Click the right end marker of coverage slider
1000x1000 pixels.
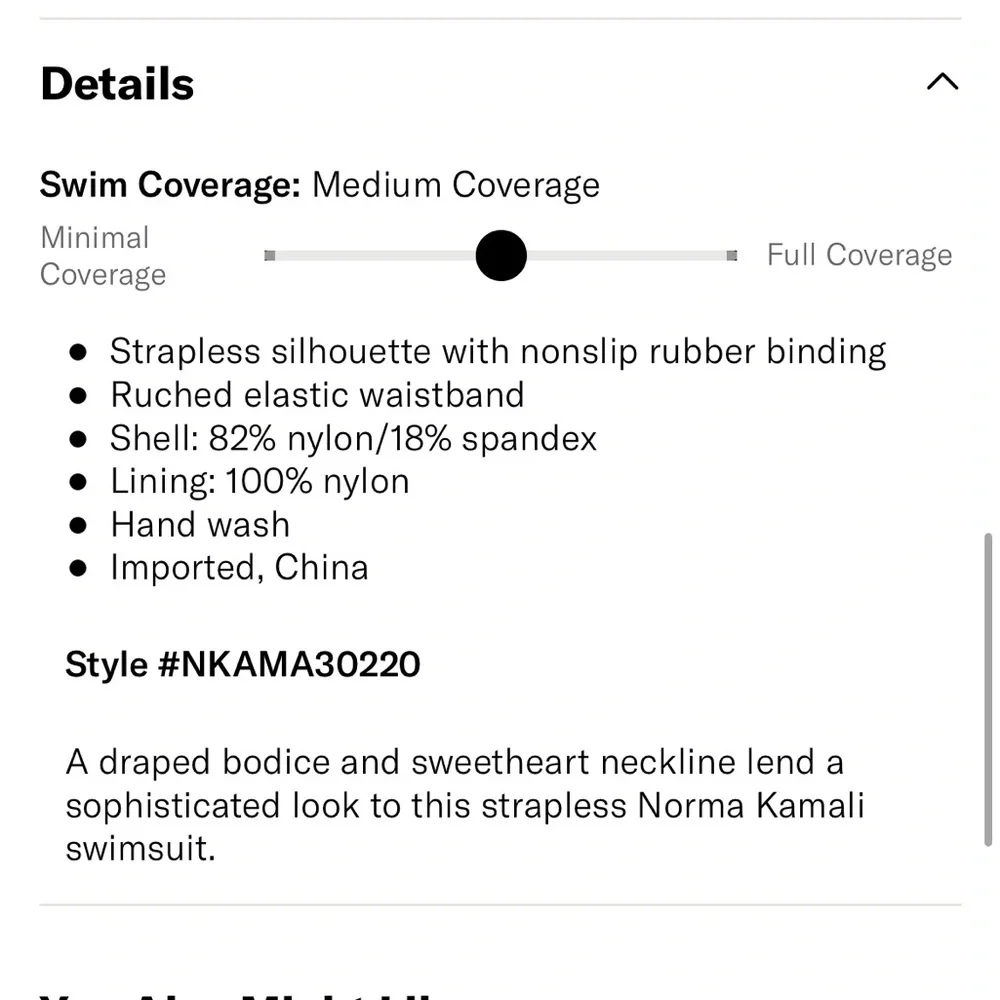[x=732, y=256]
